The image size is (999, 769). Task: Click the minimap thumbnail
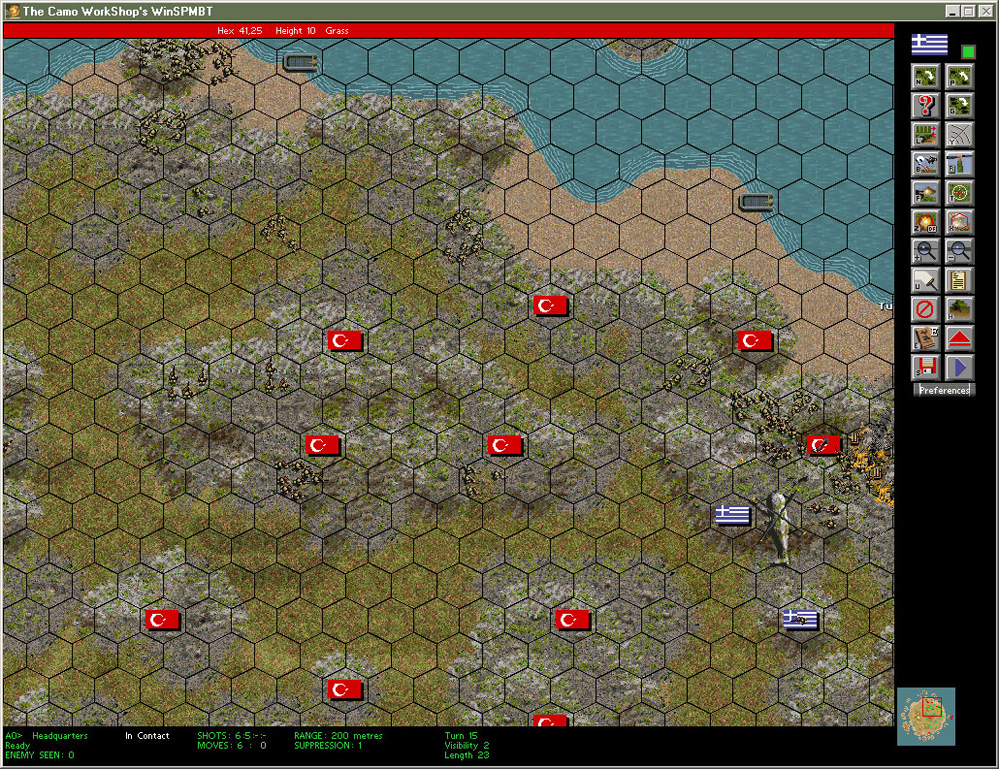[926, 716]
